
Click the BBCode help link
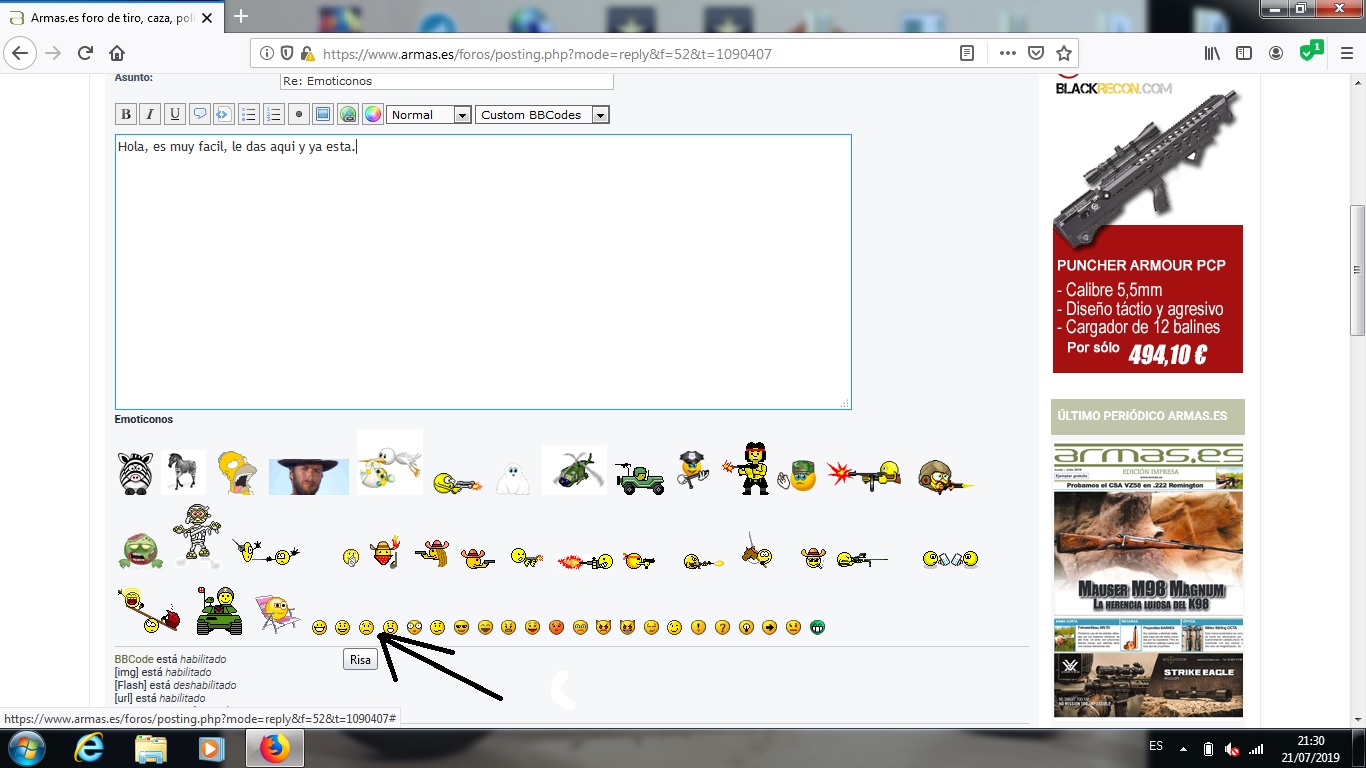[134, 659]
